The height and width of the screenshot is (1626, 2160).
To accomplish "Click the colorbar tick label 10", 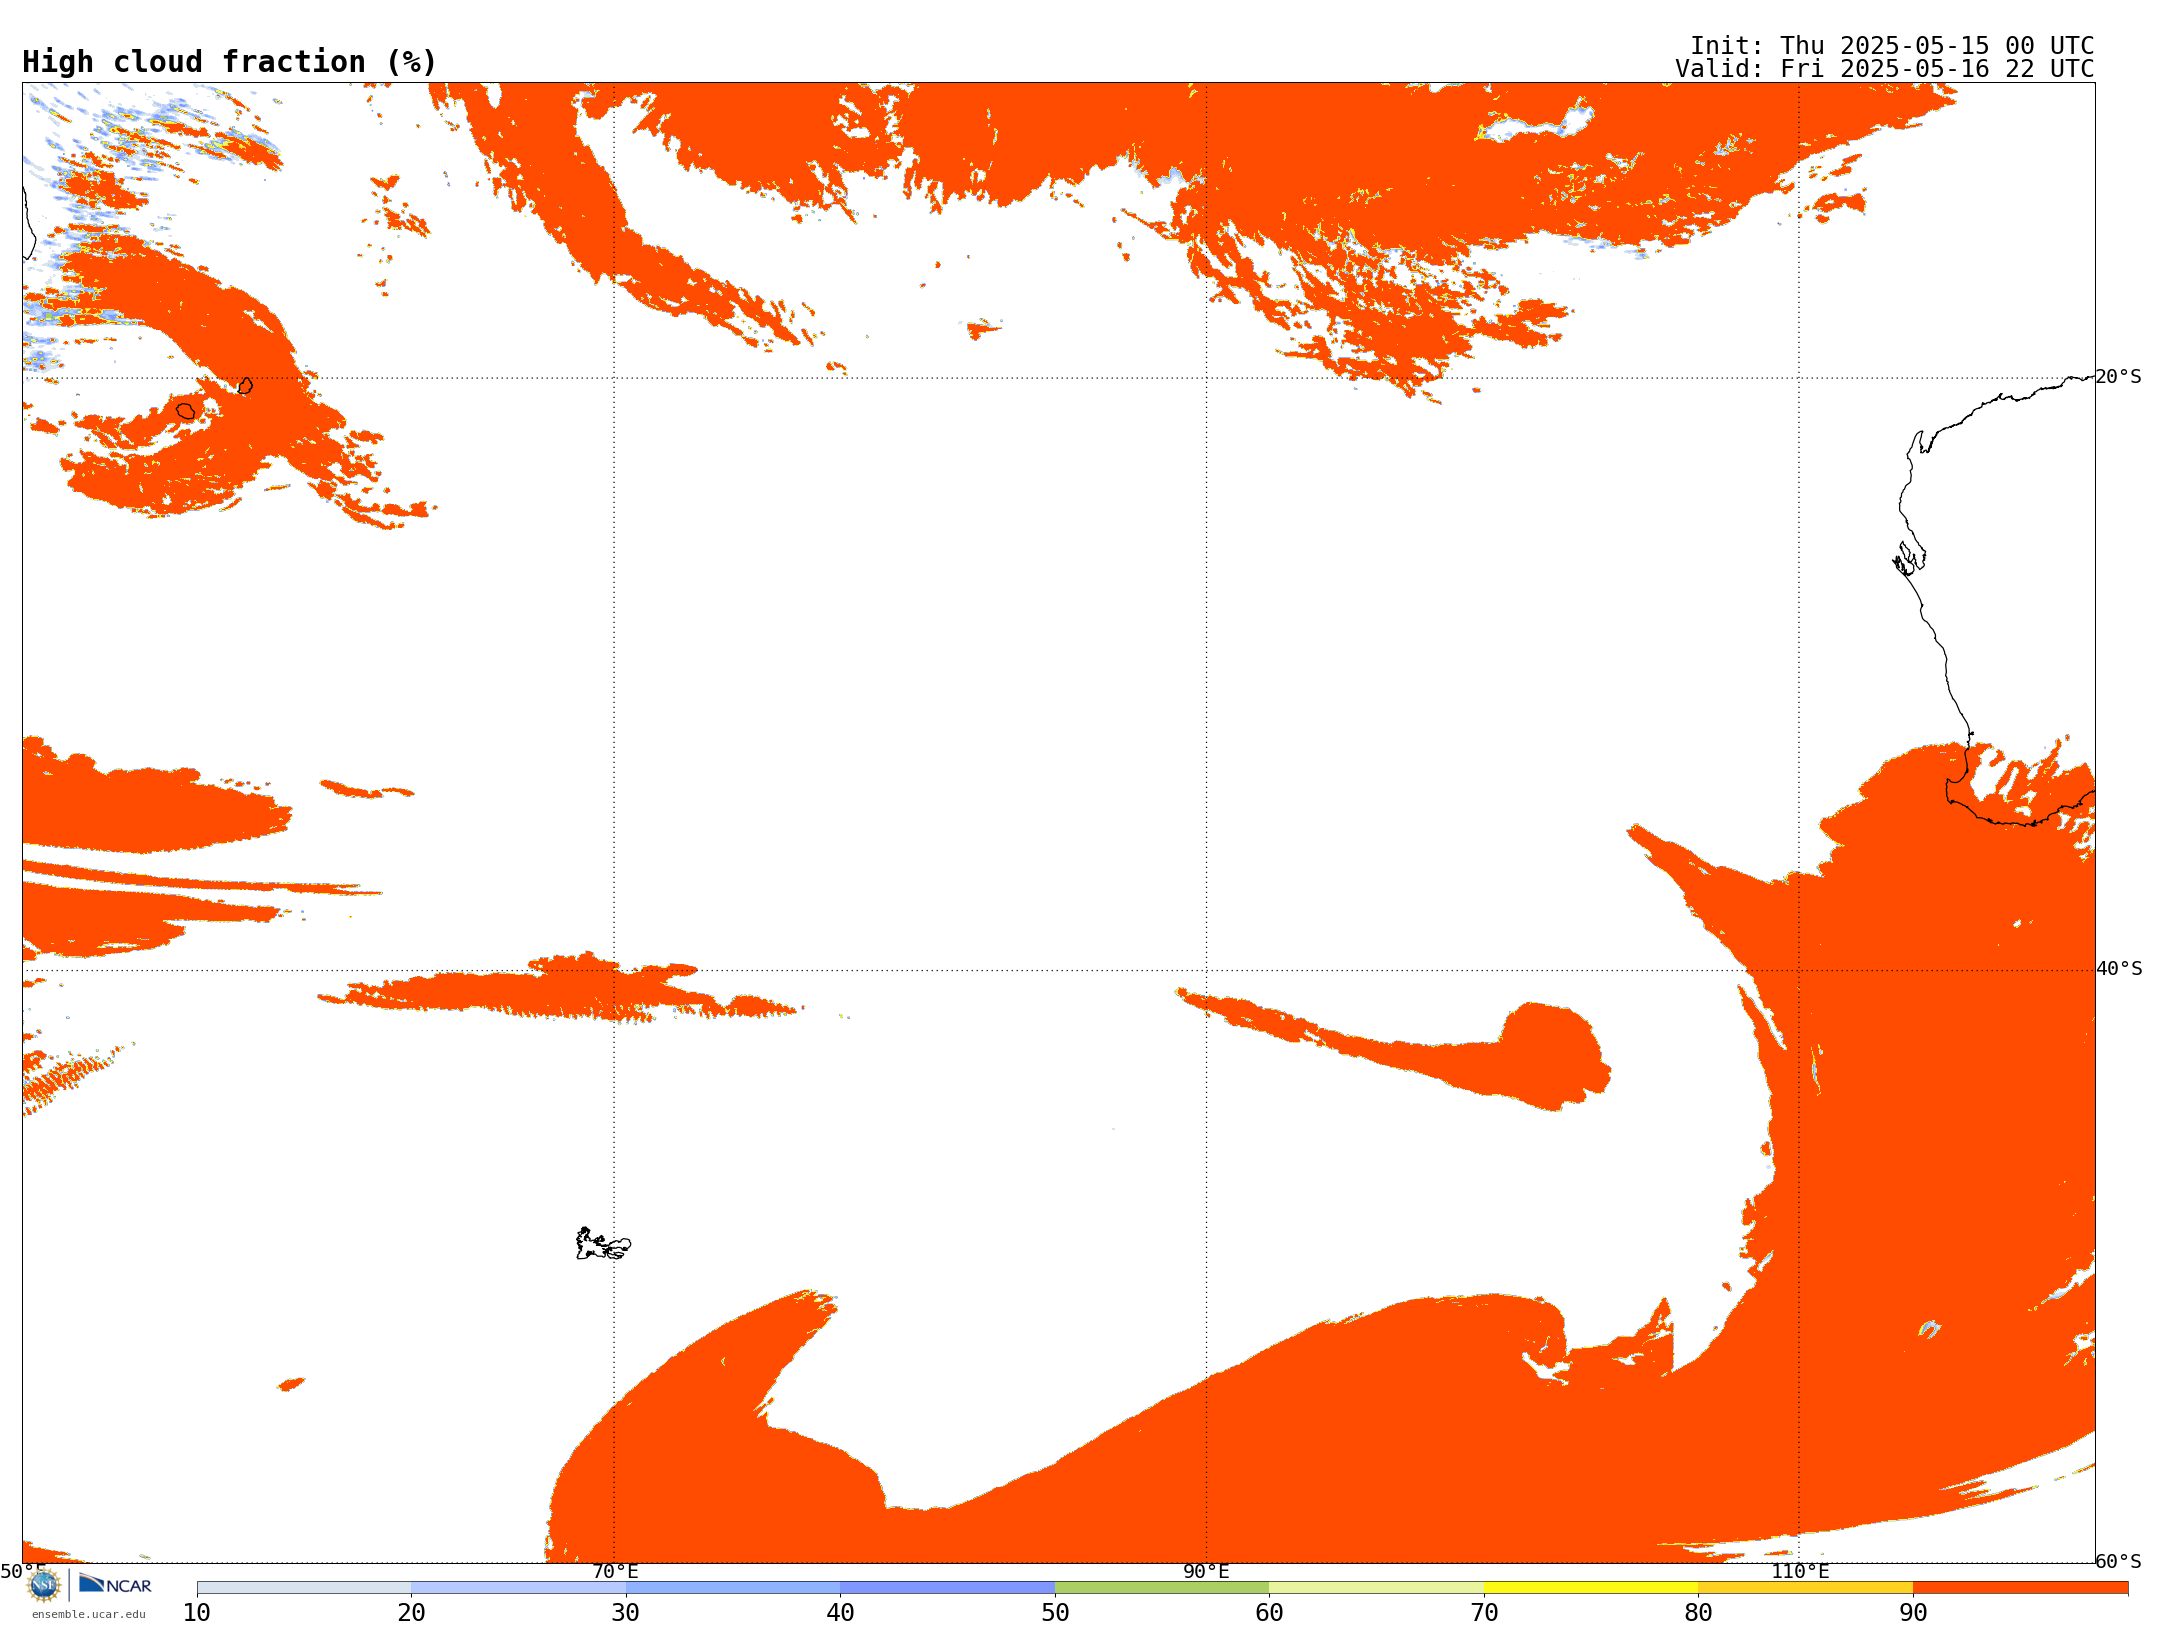I will [197, 1612].
